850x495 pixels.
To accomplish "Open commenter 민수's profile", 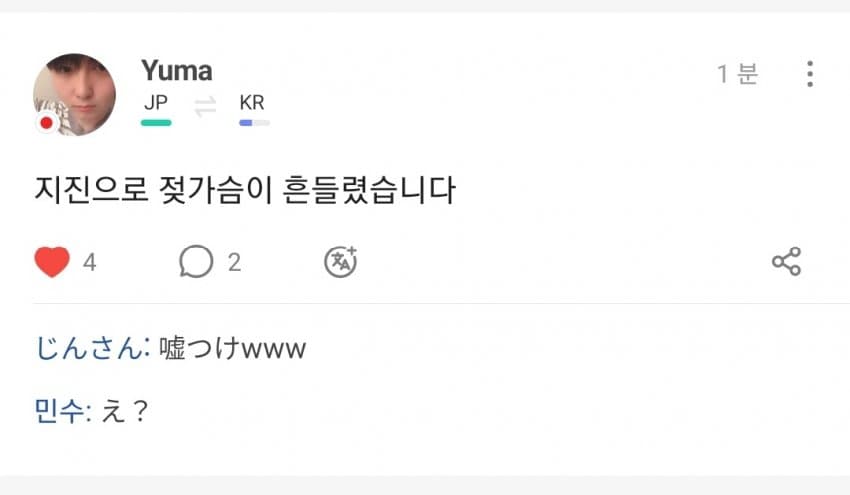I will (x=62, y=411).
